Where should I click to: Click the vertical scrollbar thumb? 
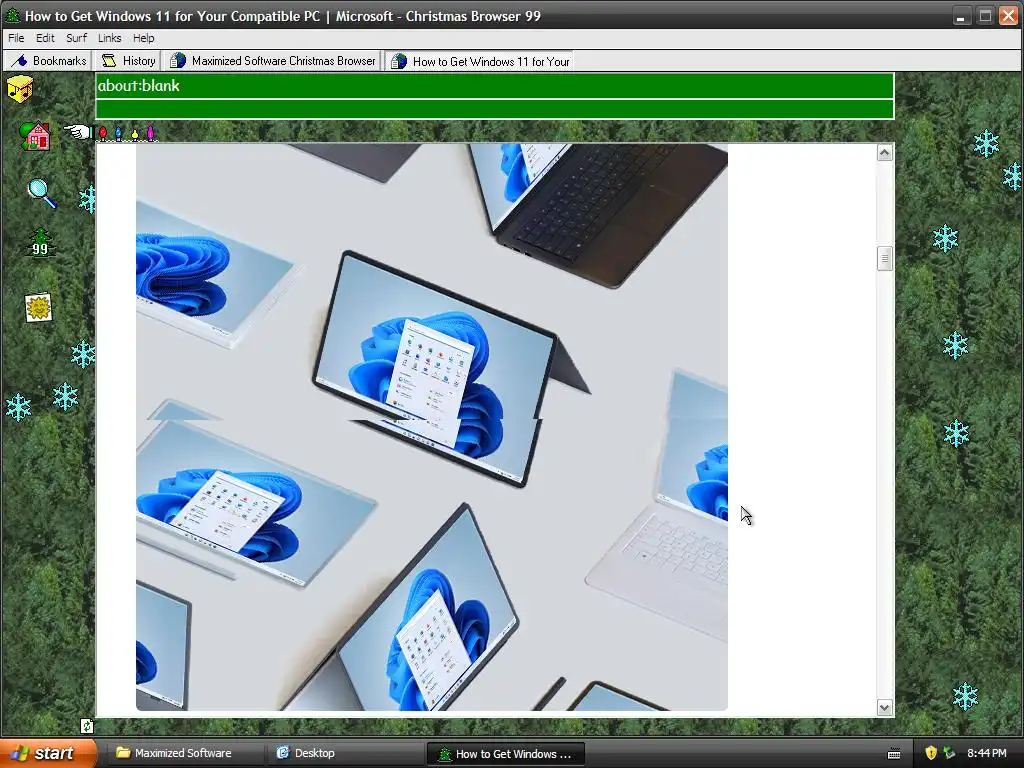point(885,258)
